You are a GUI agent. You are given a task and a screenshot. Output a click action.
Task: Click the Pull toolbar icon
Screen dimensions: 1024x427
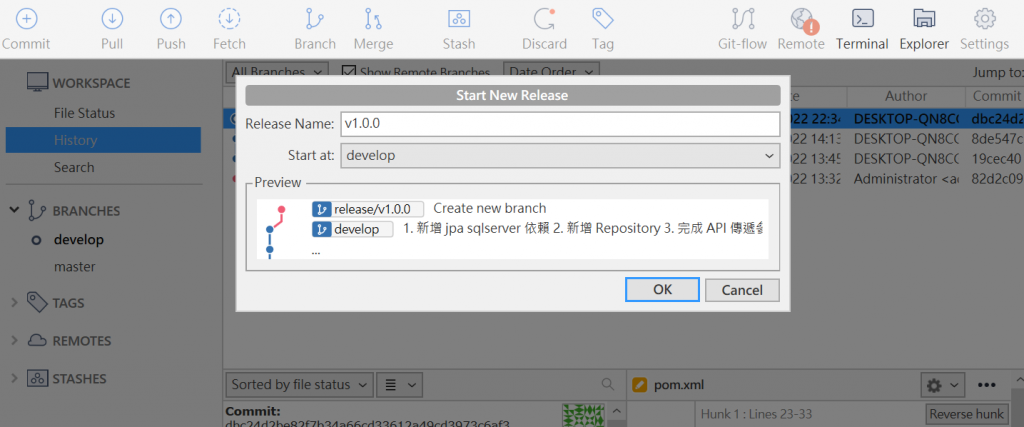click(112, 19)
